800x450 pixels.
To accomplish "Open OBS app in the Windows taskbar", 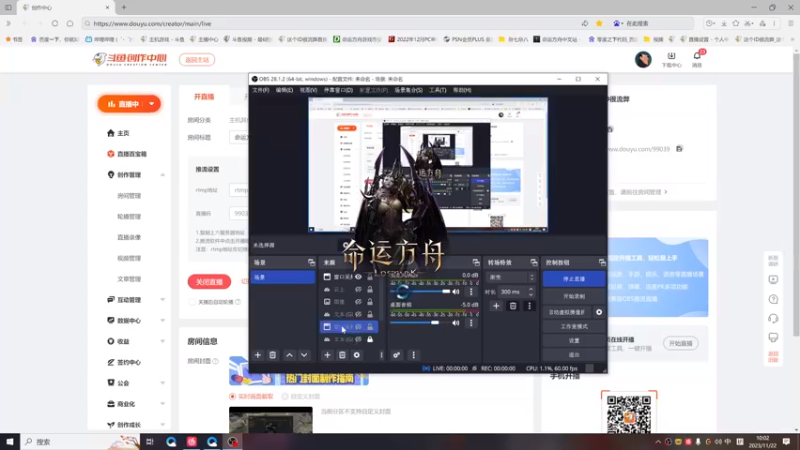I will [233, 442].
